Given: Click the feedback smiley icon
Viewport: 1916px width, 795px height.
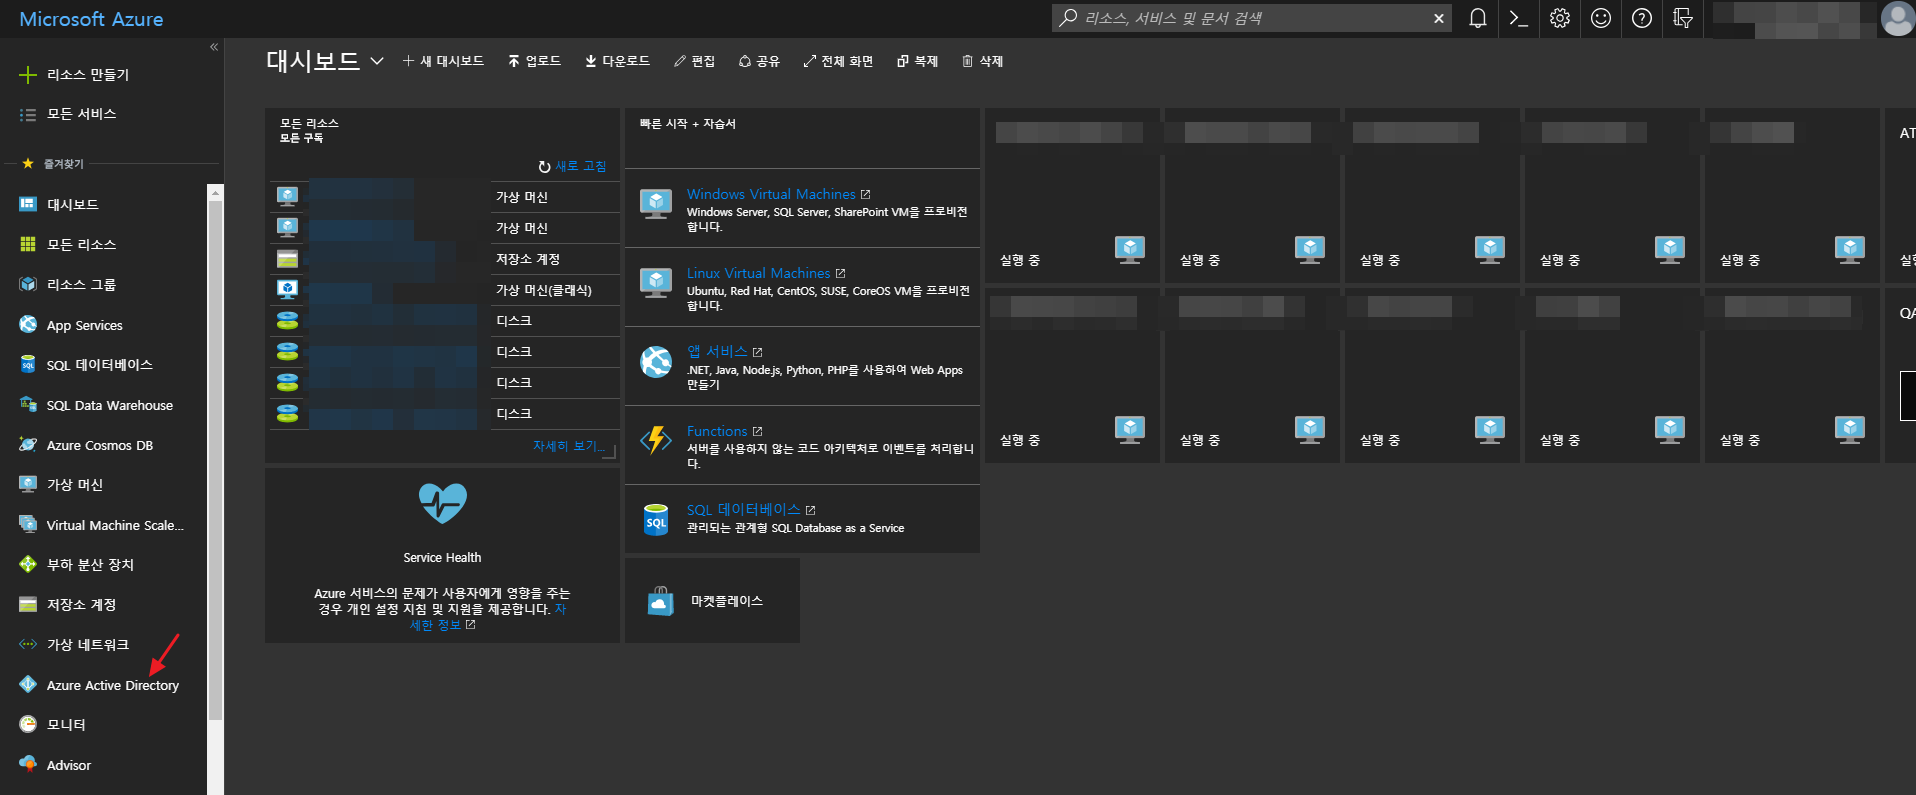Looking at the screenshot, I should tap(1601, 18).
